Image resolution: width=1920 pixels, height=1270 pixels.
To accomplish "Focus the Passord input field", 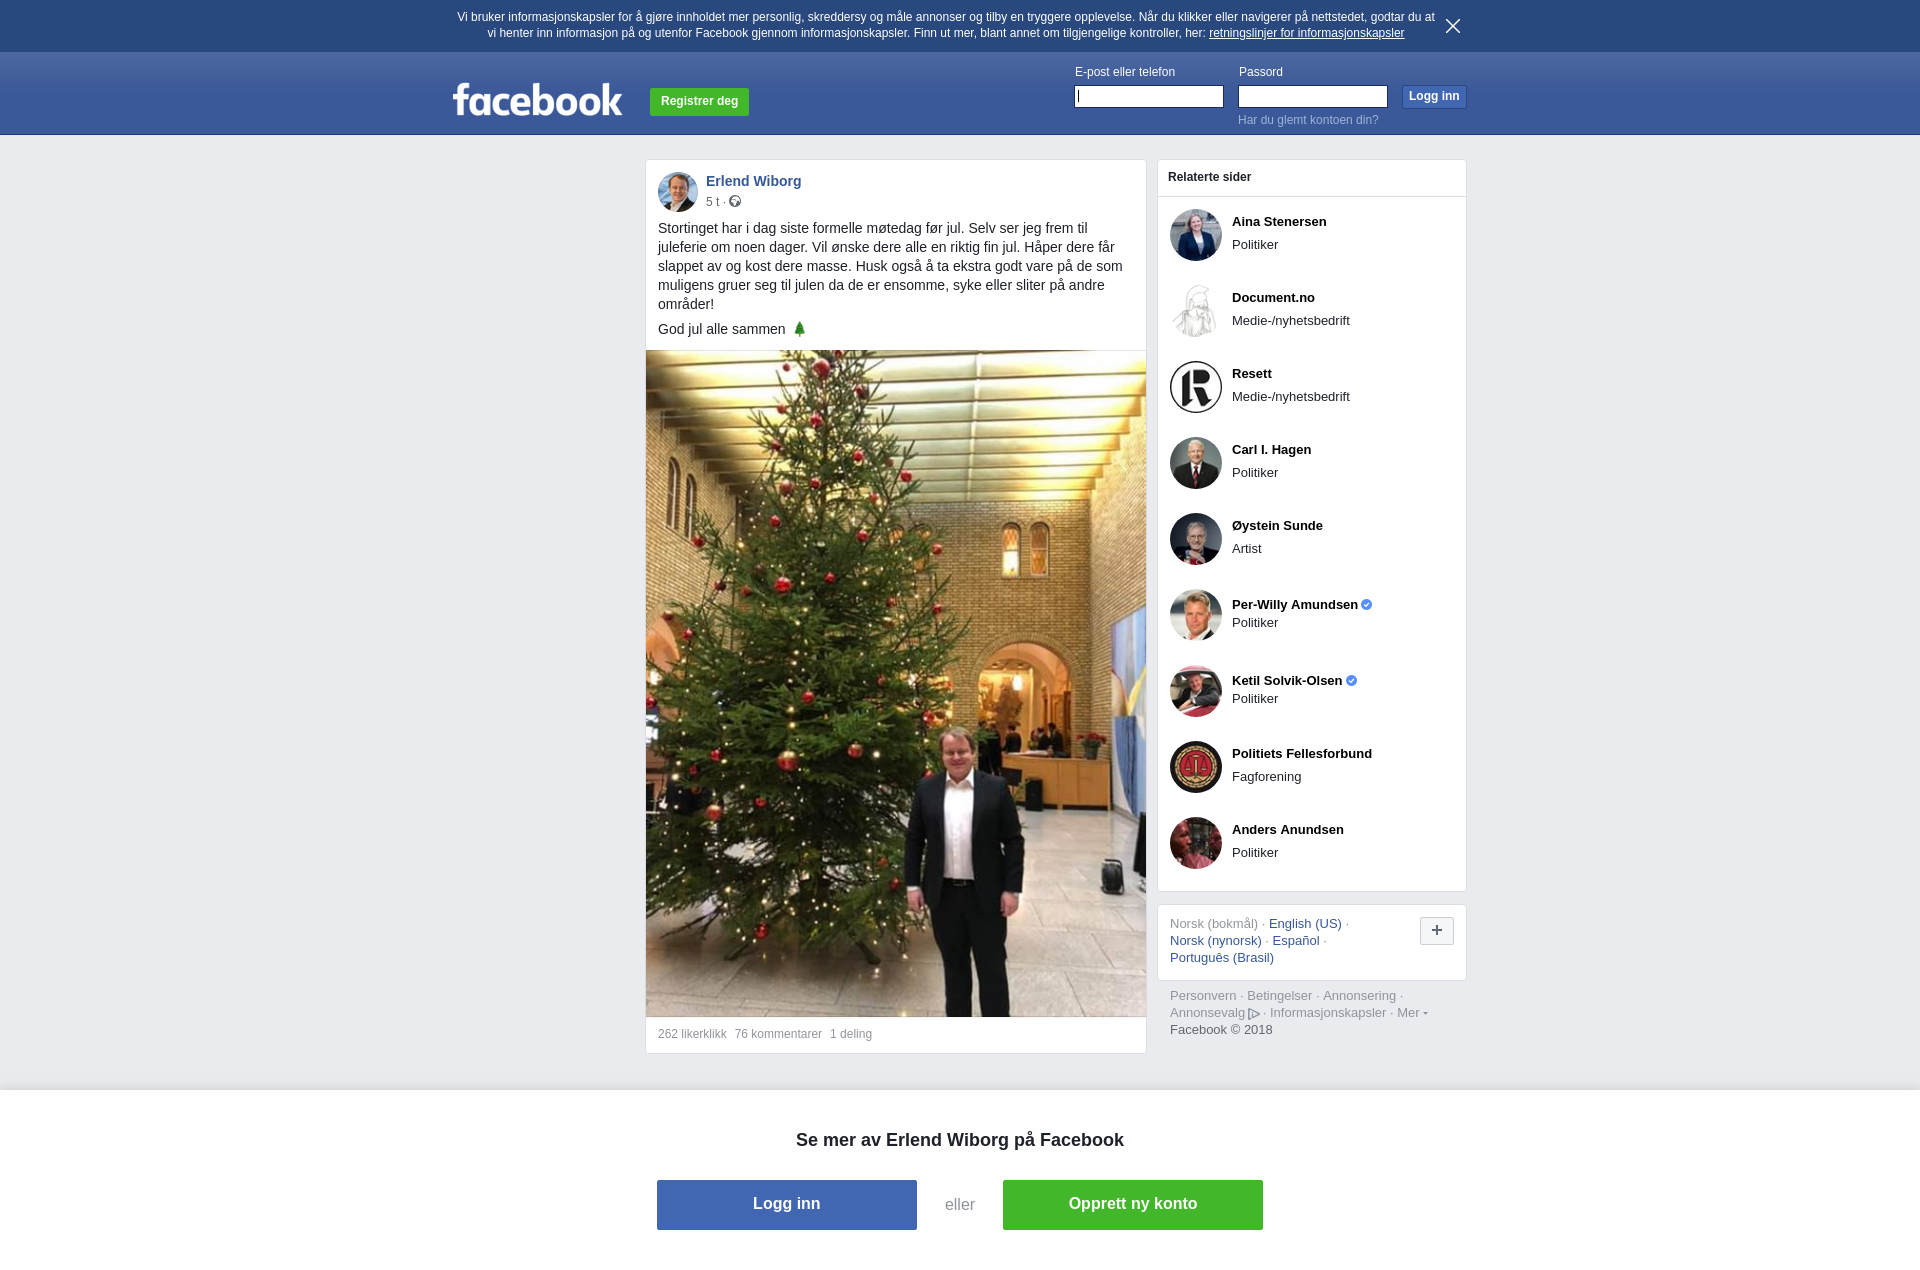I will tap(1313, 97).
